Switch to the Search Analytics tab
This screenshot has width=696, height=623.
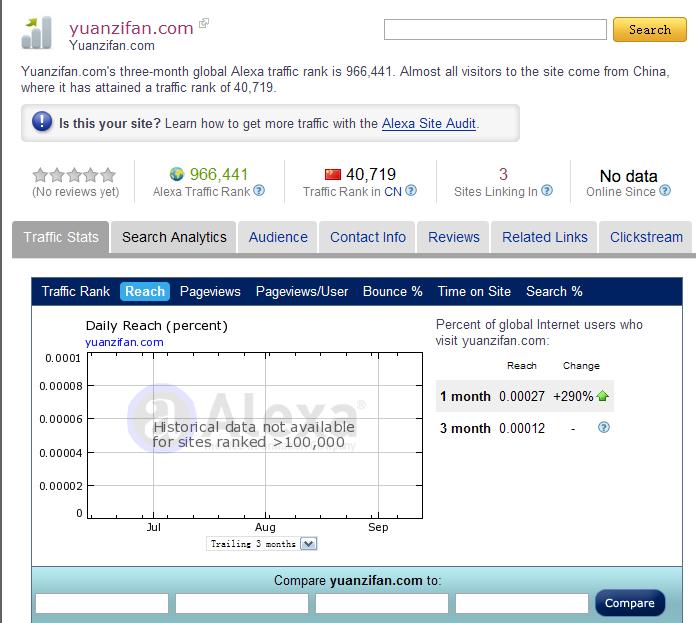[x=174, y=237]
